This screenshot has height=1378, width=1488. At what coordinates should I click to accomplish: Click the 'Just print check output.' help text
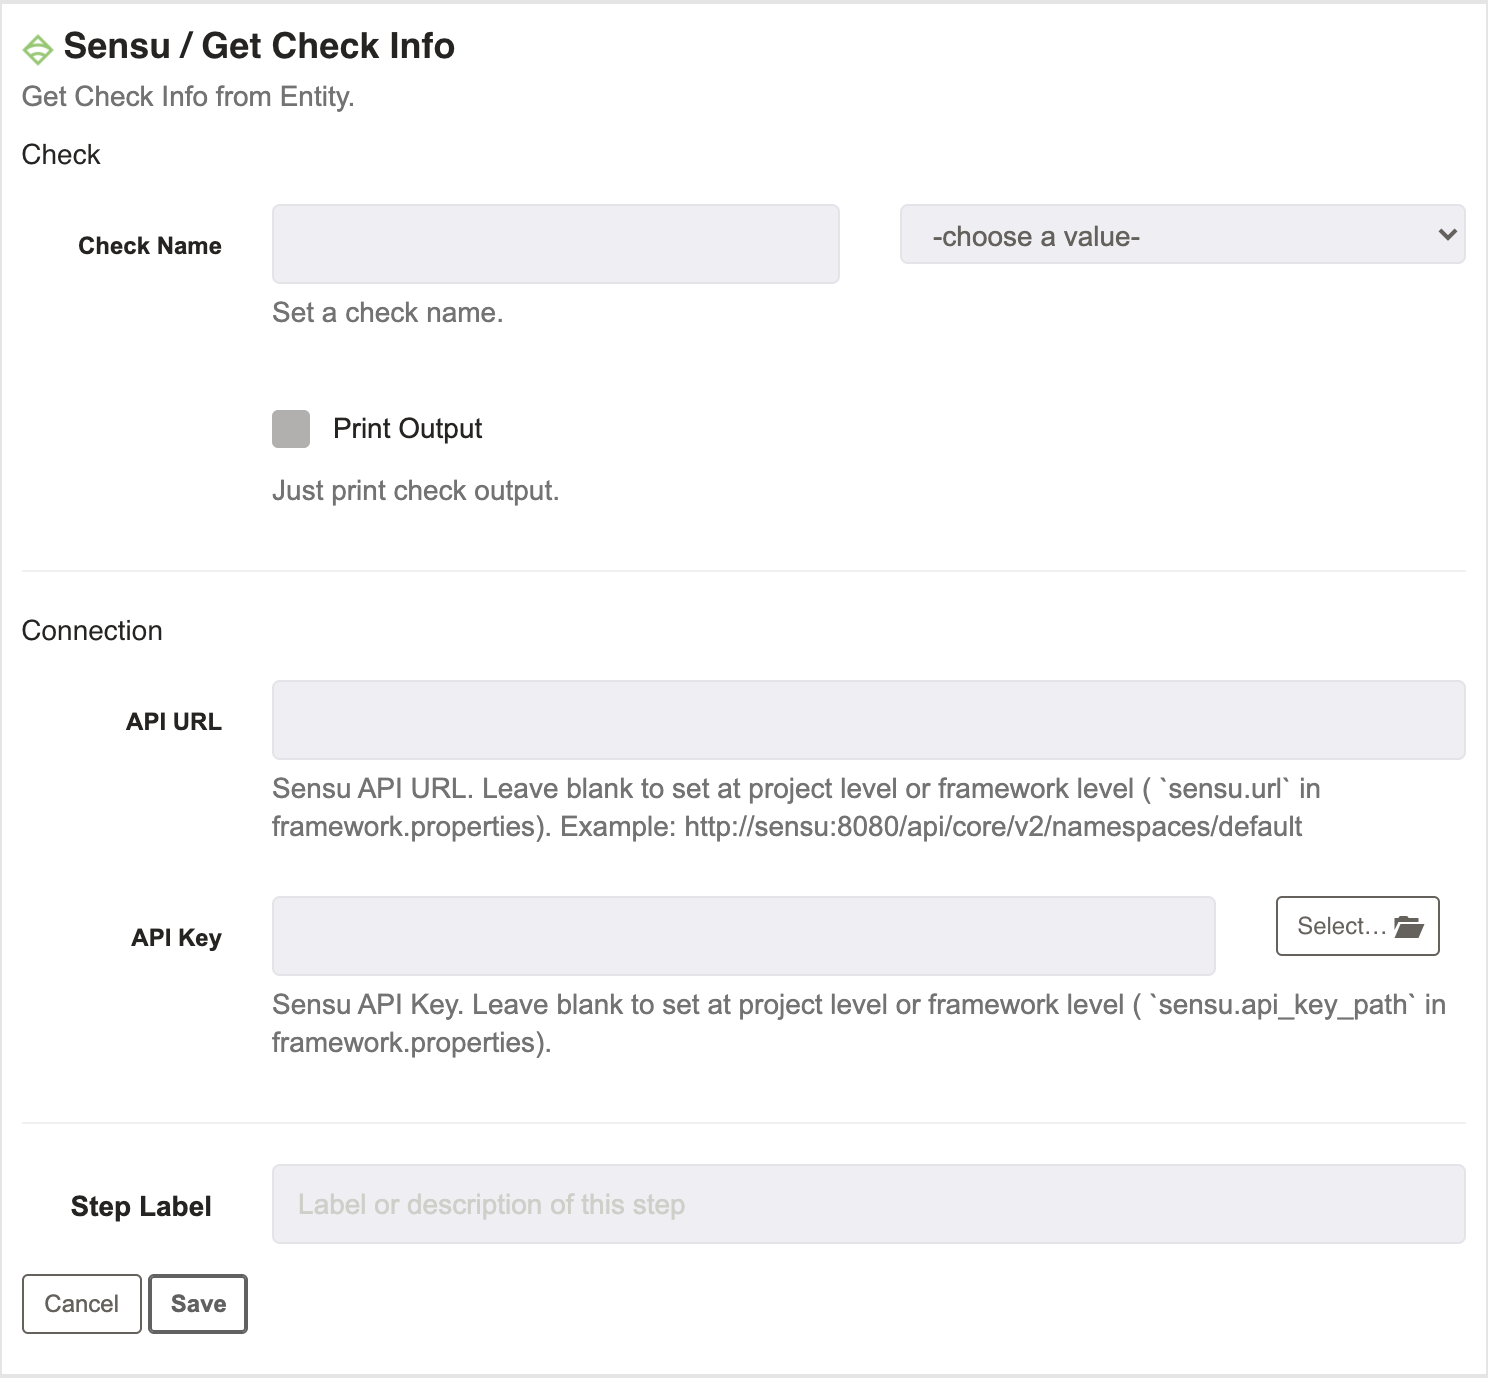pyautogui.click(x=416, y=491)
